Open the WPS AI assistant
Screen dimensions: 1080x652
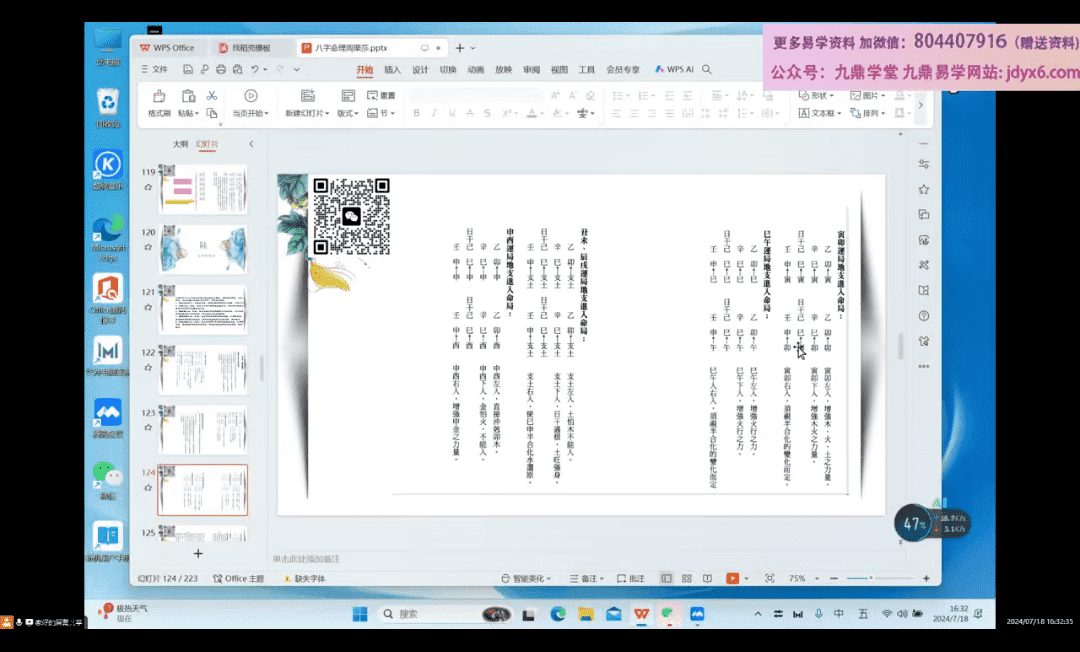tap(675, 70)
